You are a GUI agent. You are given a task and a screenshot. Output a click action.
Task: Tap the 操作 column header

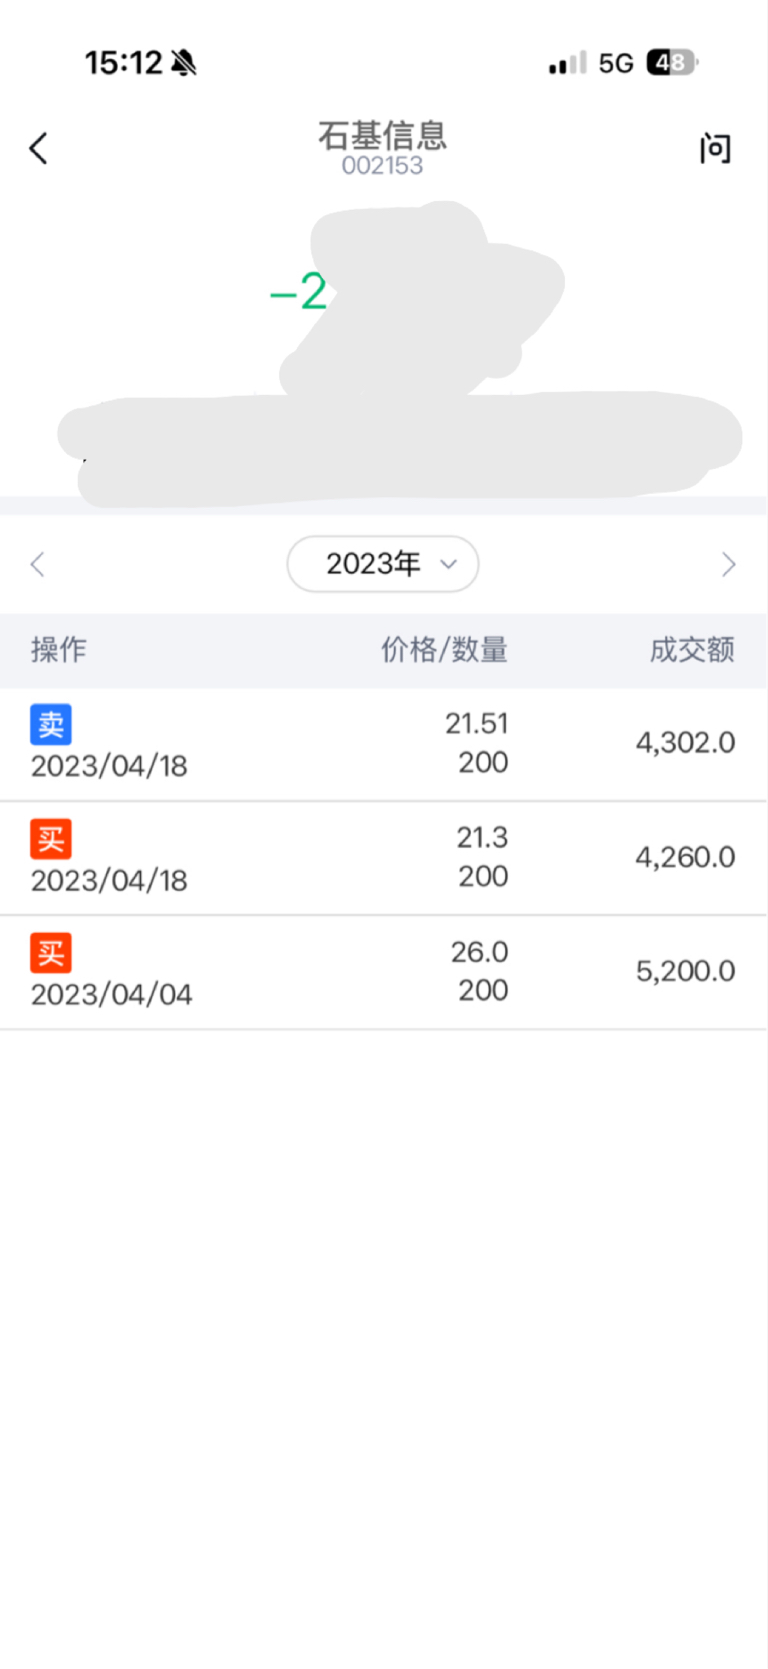59,650
